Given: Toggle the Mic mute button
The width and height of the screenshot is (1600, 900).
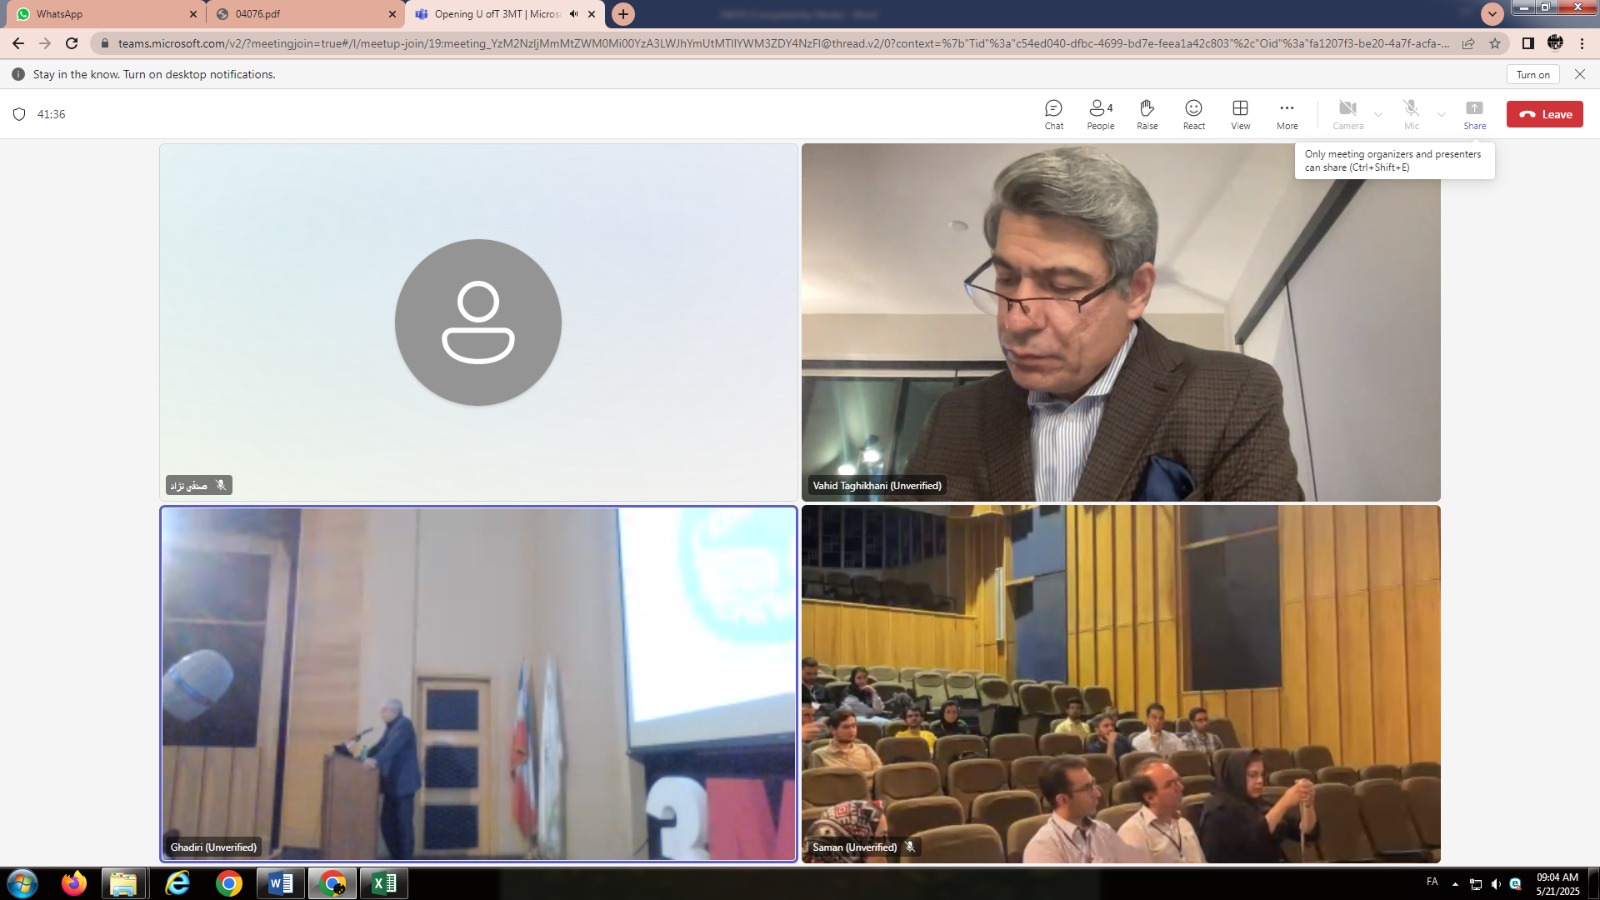Looking at the screenshot, I should 1411,114.
